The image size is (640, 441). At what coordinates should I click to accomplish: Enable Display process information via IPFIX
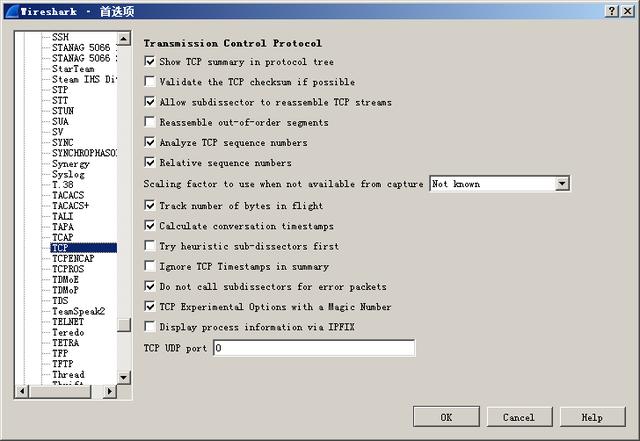pyautogui.click(x=150, y=327)
